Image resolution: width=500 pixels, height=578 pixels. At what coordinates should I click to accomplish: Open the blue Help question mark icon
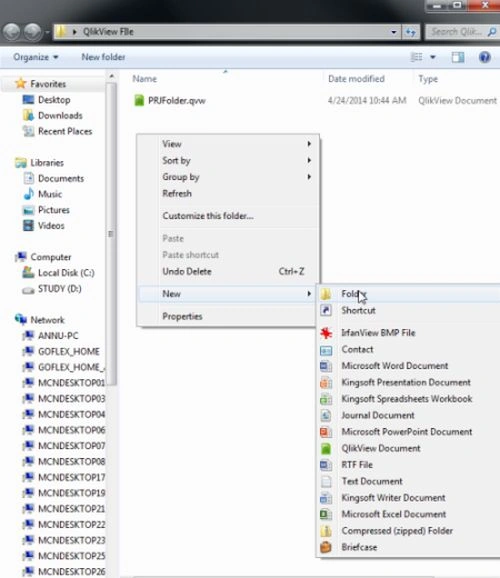[485, 57]
